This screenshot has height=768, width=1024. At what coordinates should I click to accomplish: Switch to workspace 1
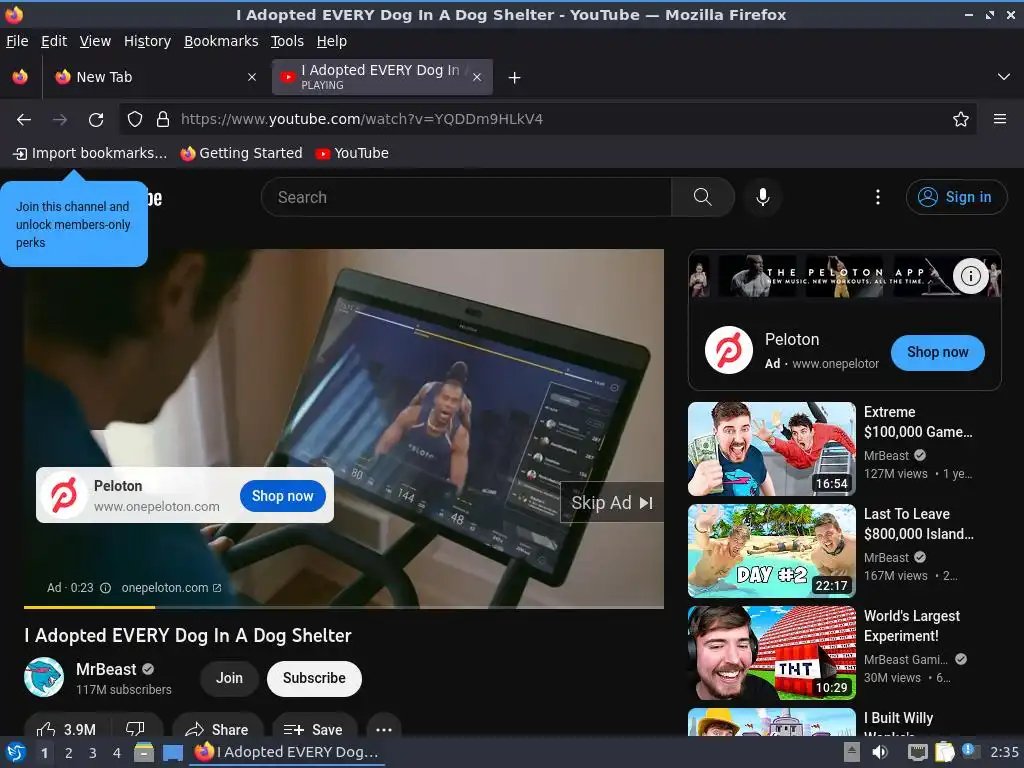[x=44, y=753]
